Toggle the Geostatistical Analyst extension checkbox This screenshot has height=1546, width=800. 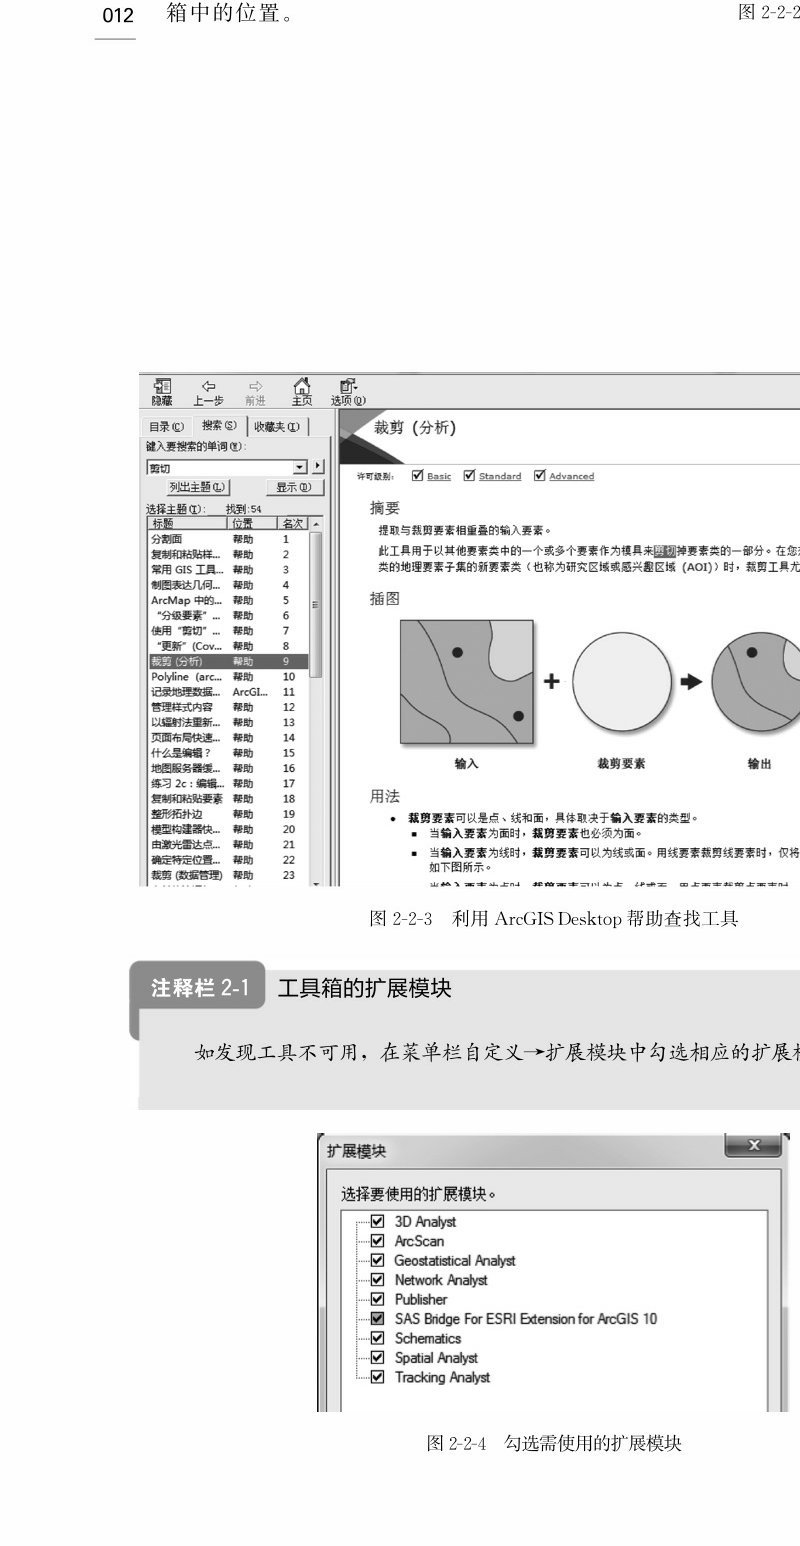[x=377, y=1260]
